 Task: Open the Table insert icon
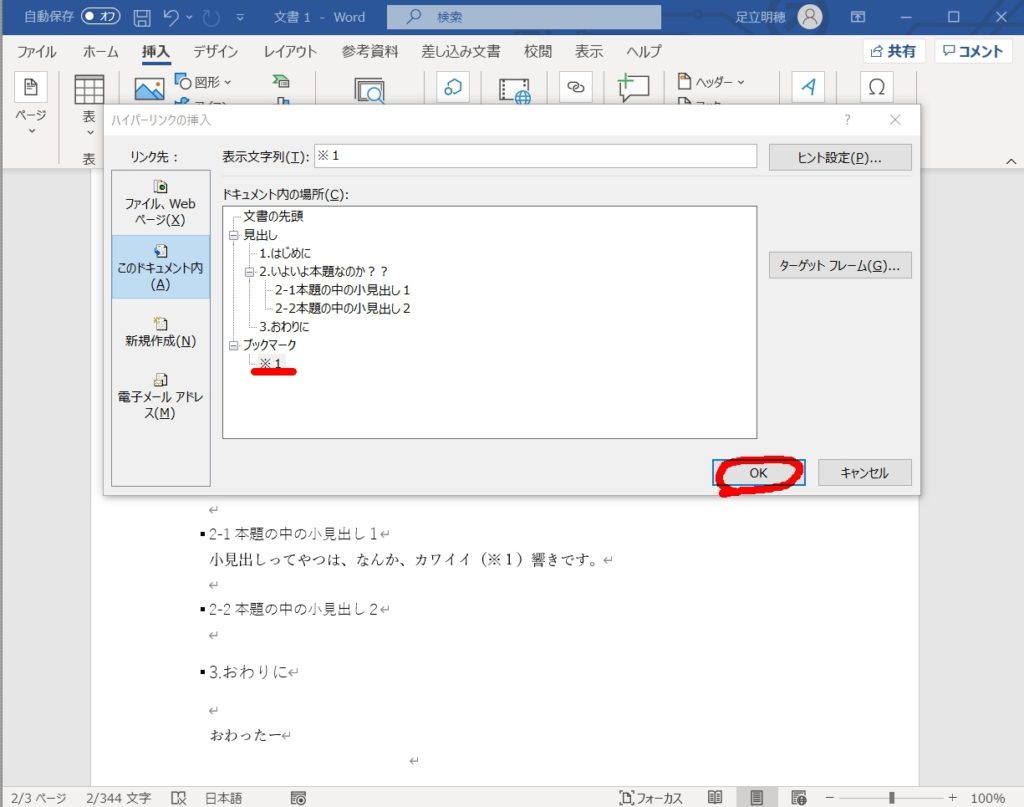pyautogui.click(x=89, y=89)
